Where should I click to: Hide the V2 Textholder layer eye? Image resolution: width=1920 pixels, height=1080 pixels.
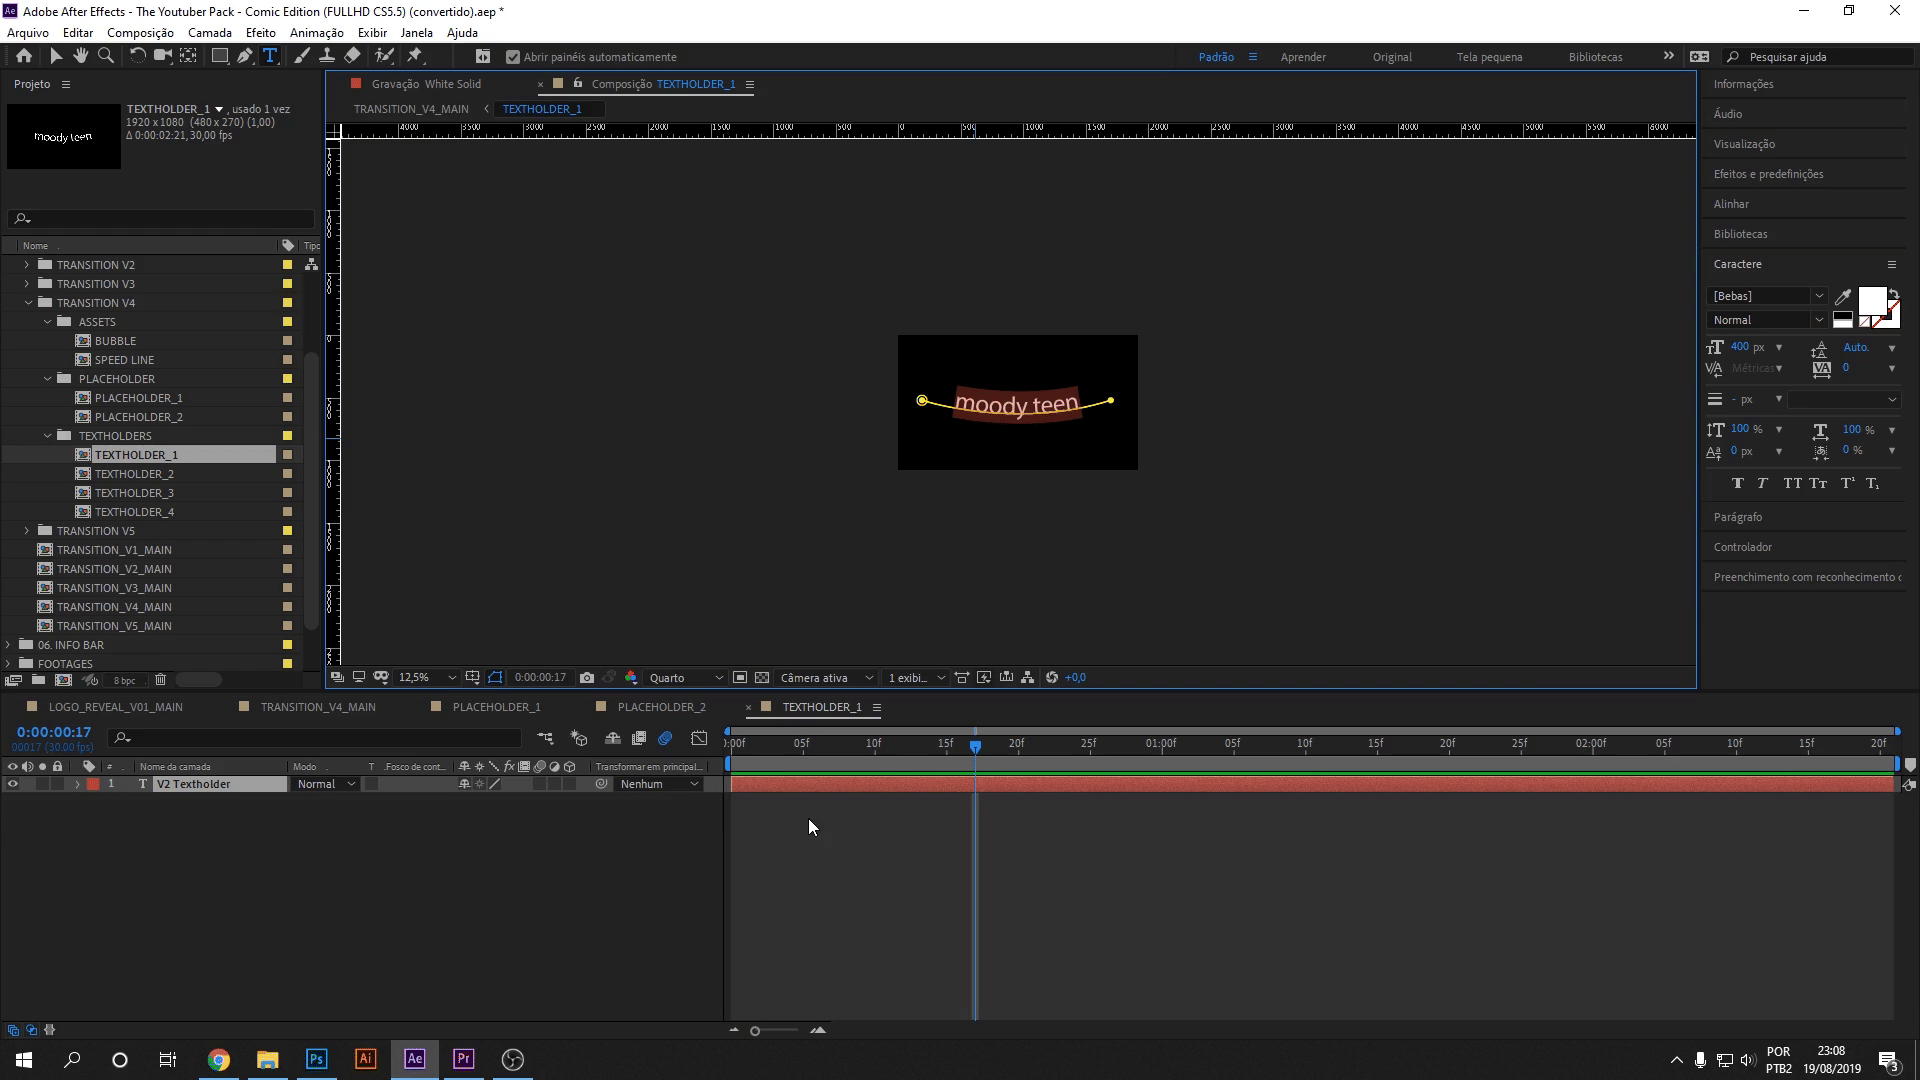click(13, 784)
